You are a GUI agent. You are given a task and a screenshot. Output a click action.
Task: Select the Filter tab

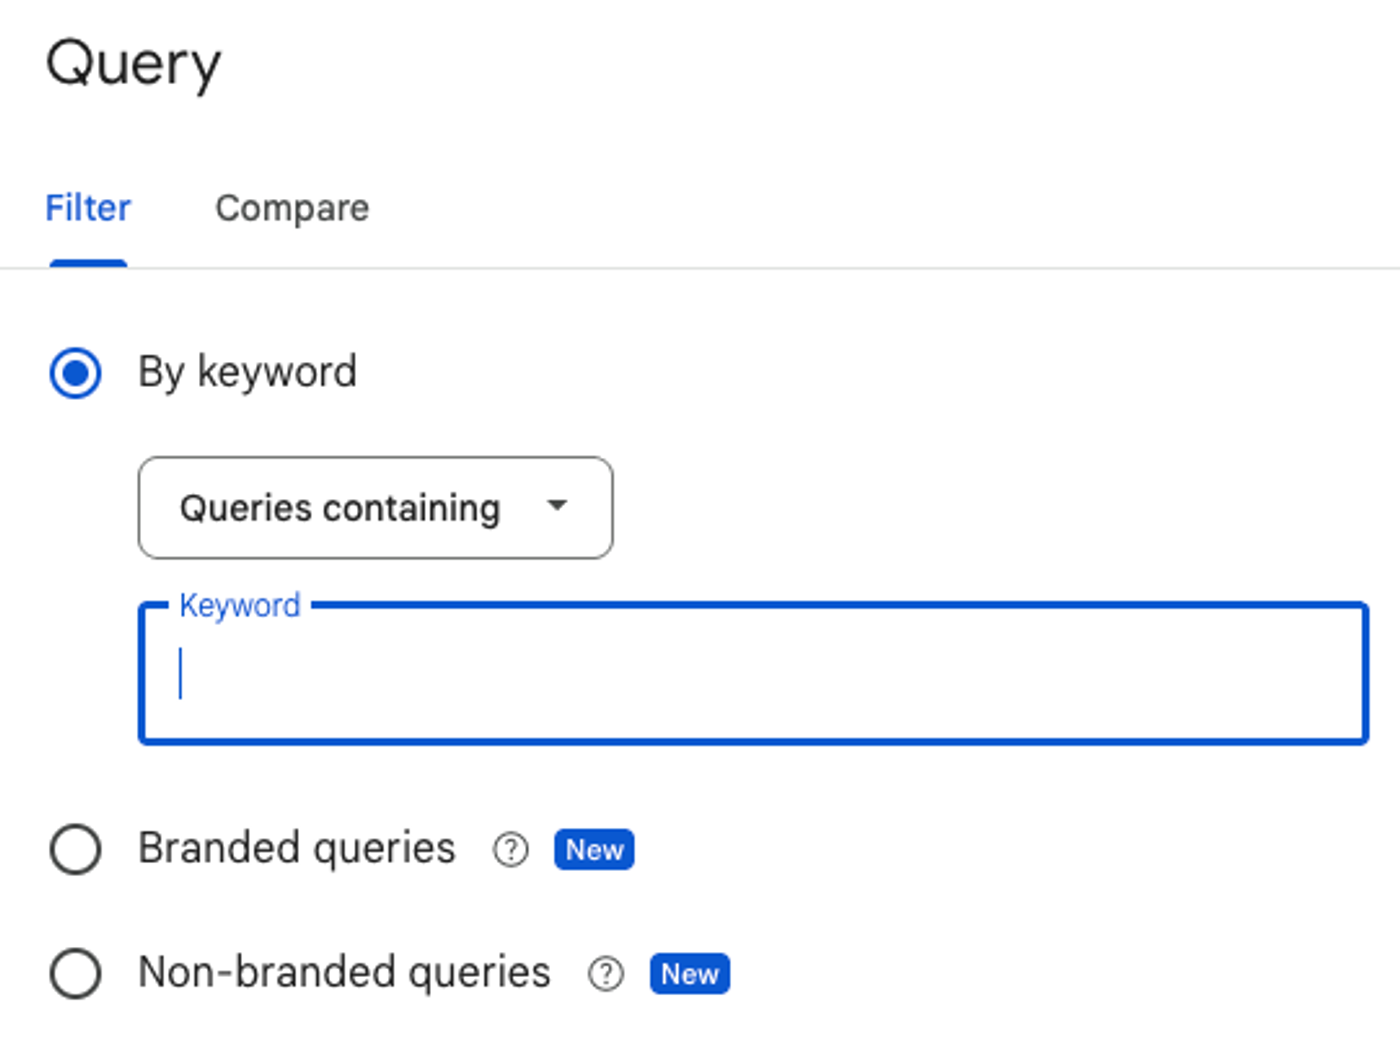[x=87, y=208]
